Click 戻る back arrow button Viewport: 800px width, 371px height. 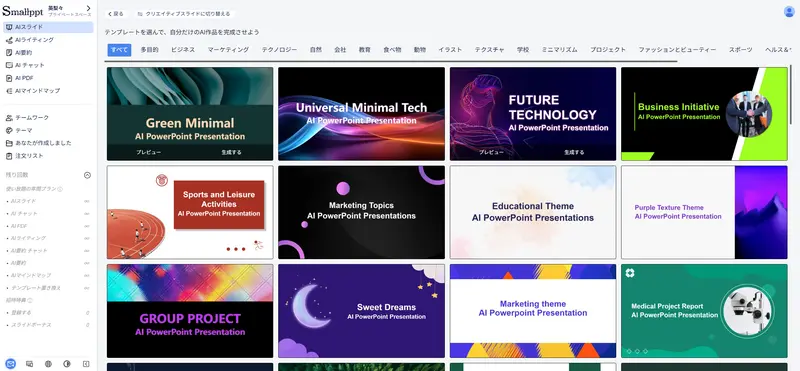point(116,14)
